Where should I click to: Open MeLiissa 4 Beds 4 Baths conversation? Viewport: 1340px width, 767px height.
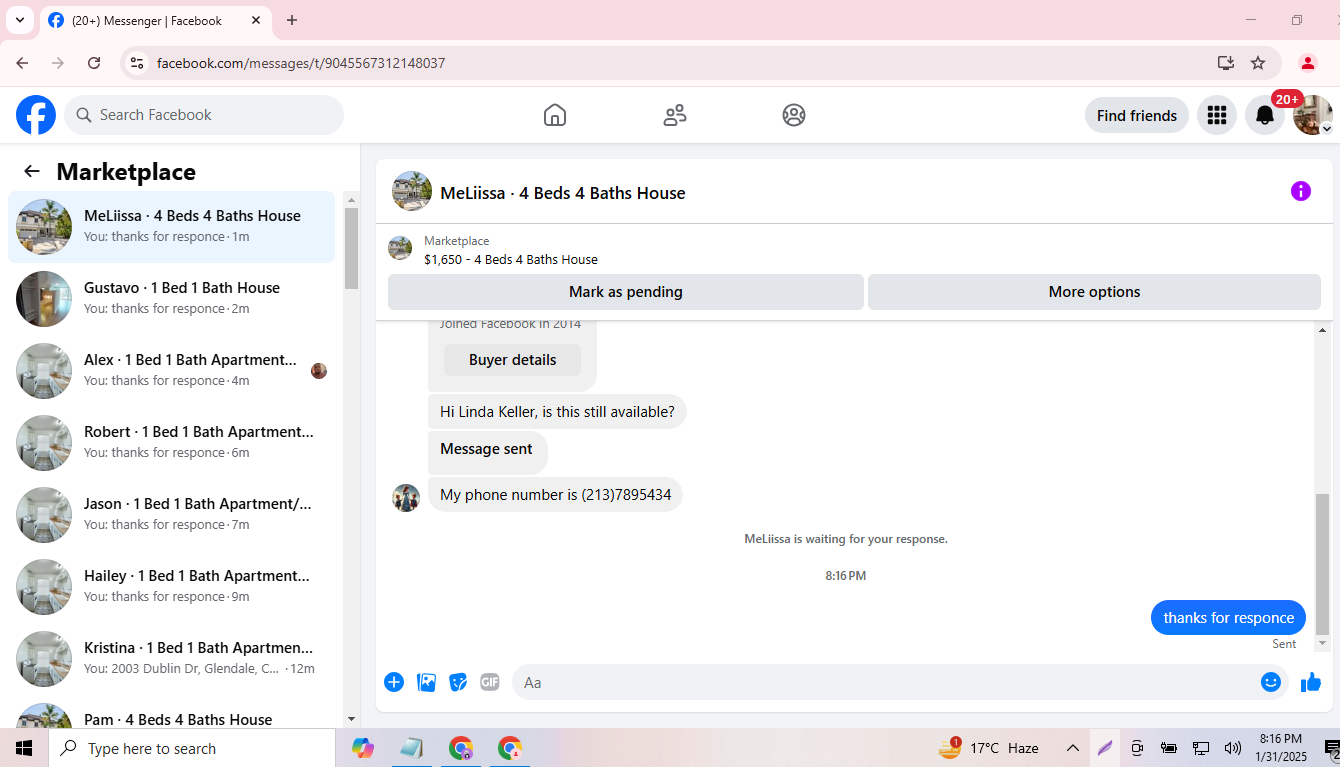pos(171,227)
